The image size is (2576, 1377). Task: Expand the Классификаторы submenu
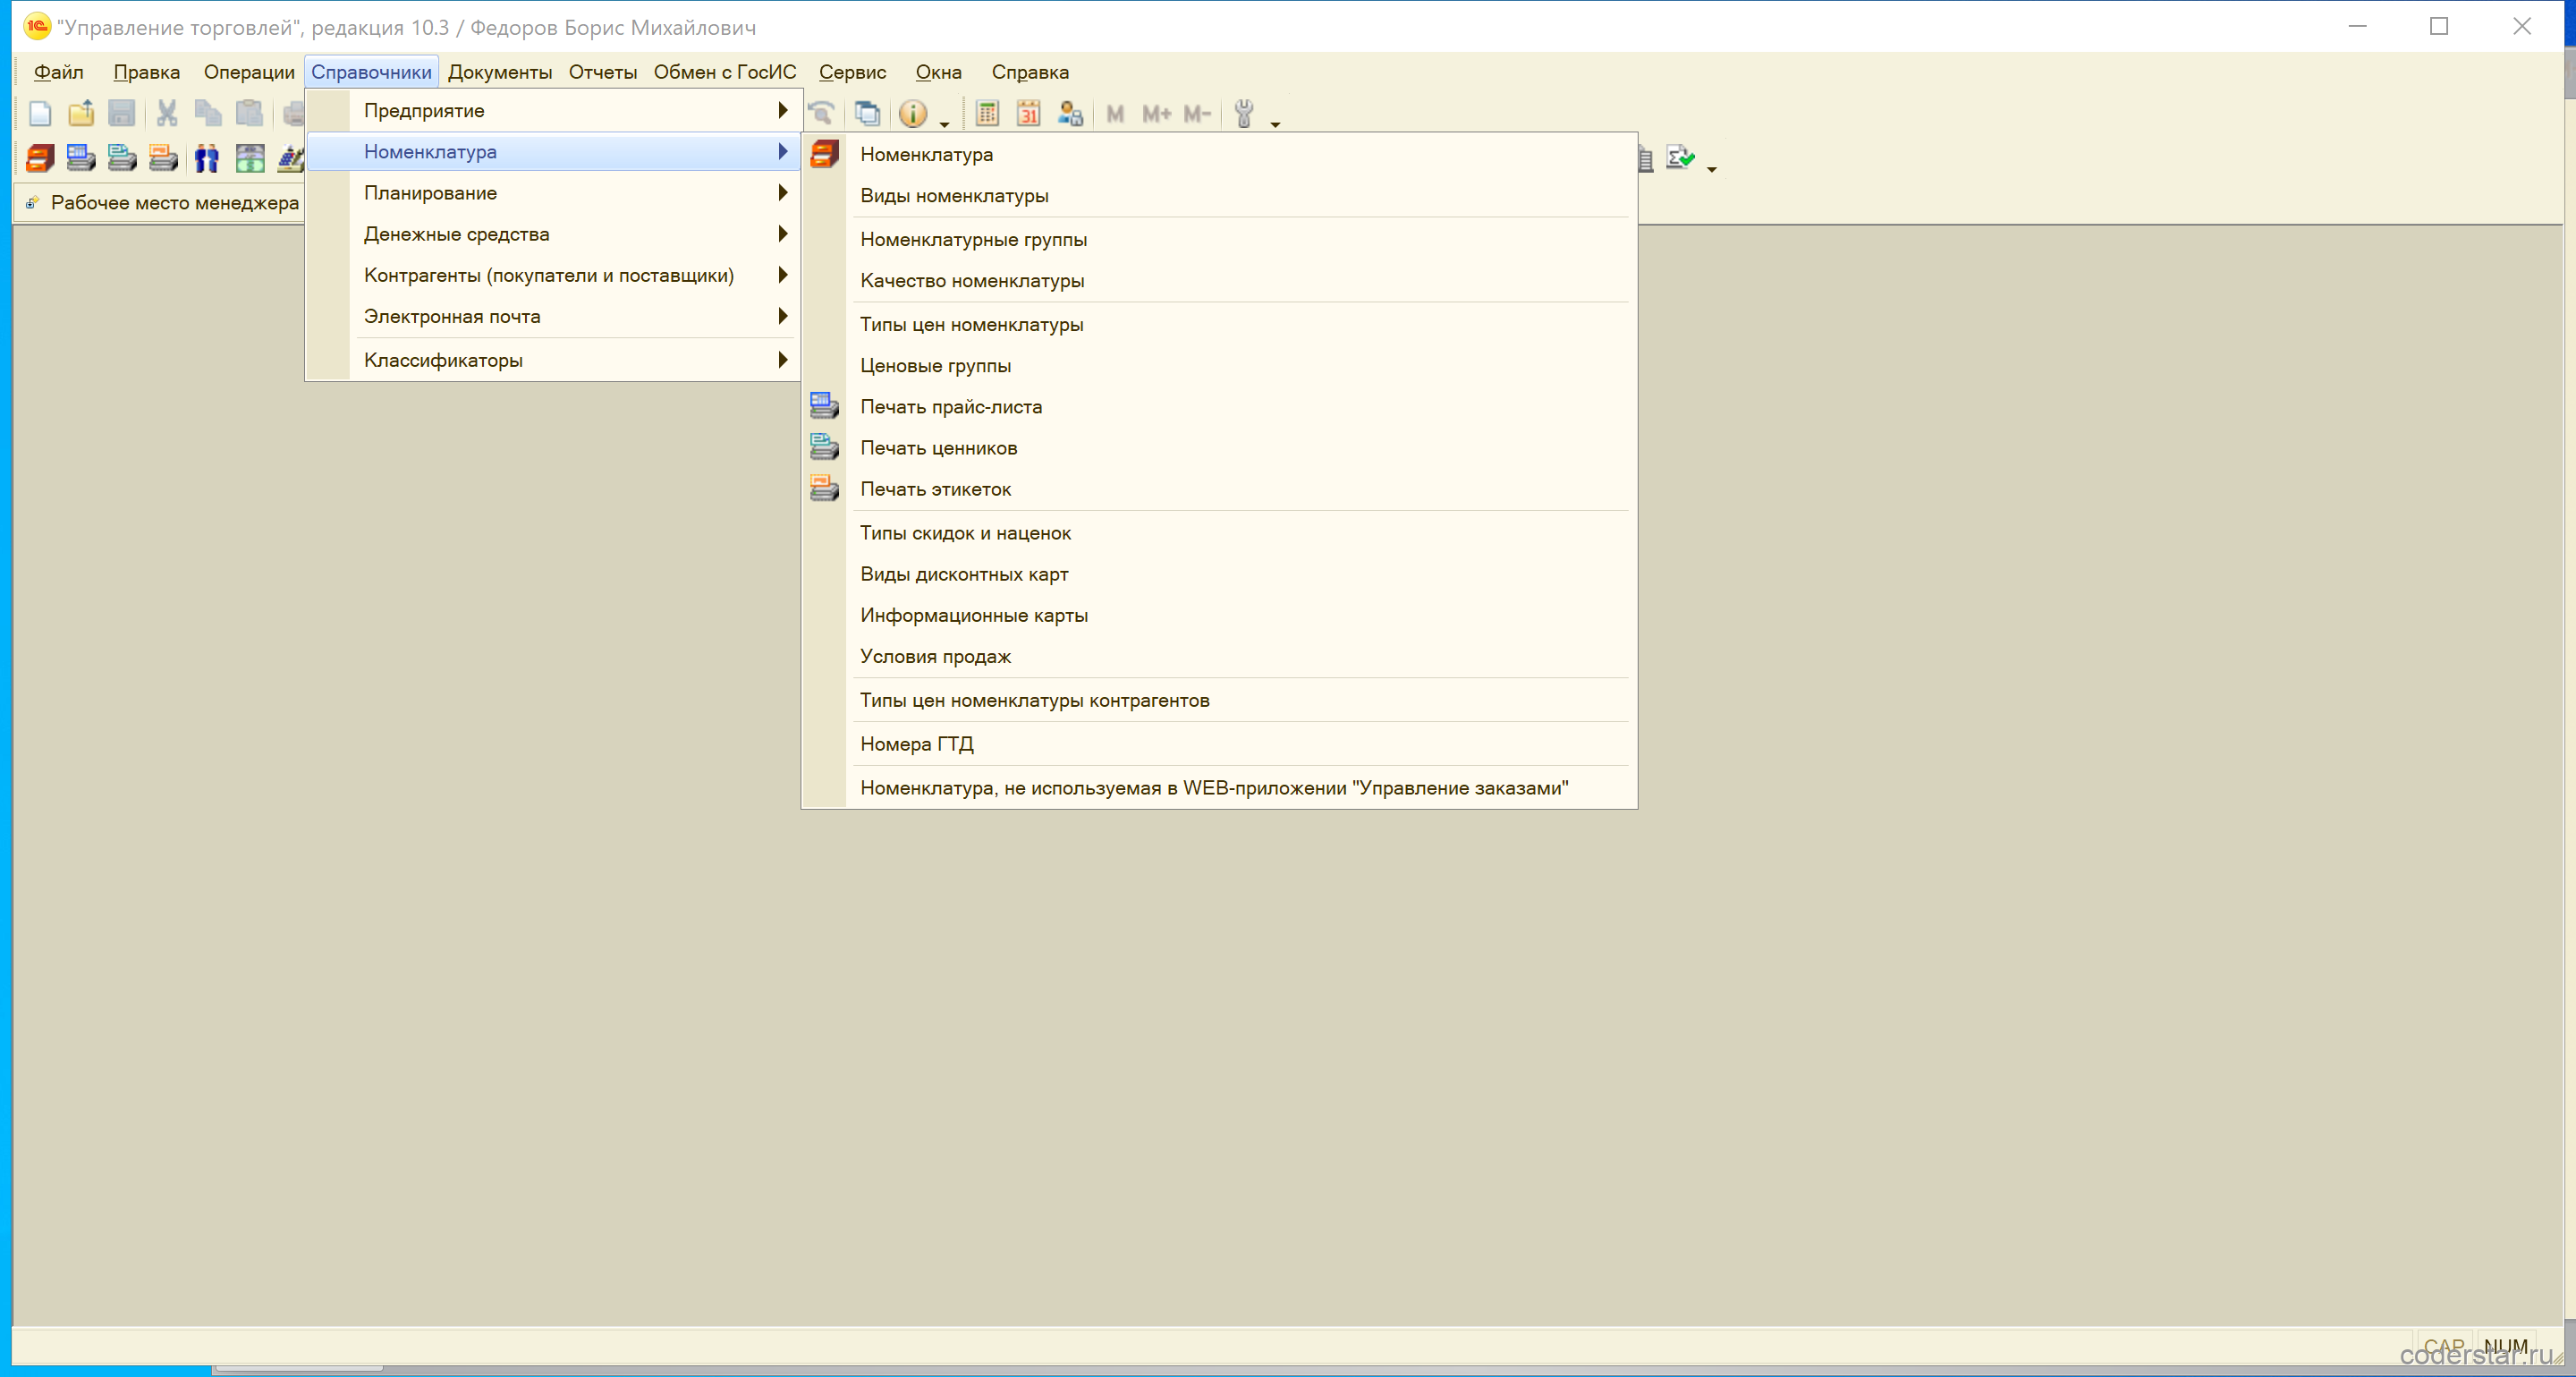[x=553, y=359]
